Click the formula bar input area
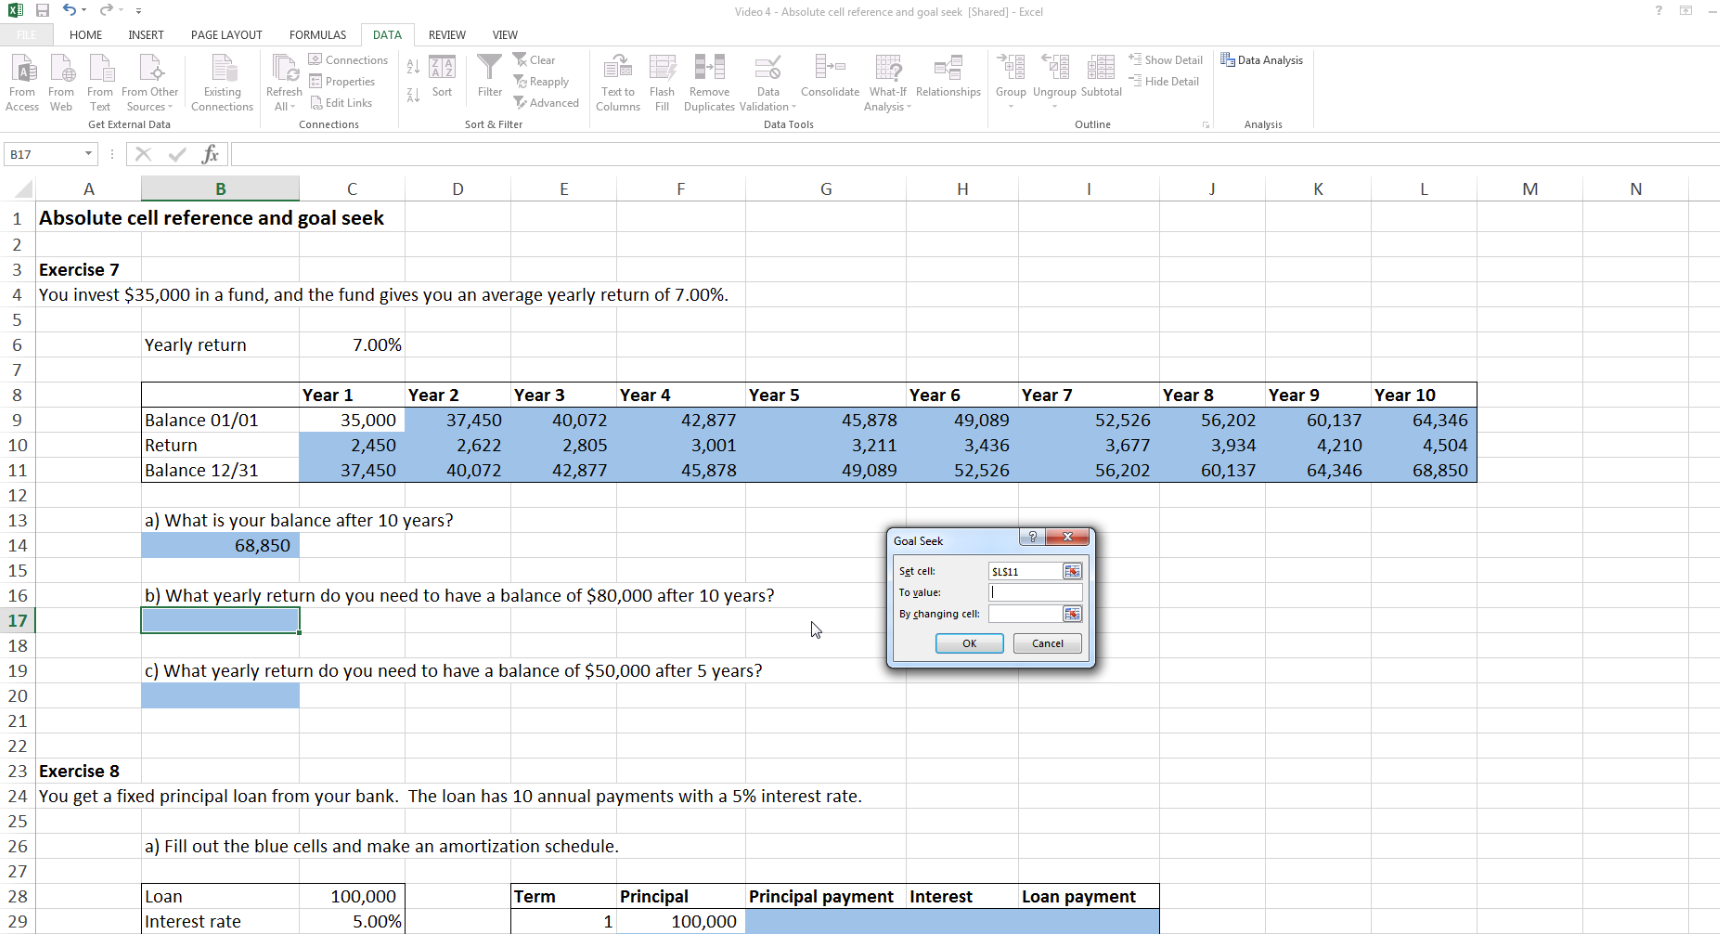Image resolution: width=1720 pixels, height=934 pixels. (975, 154)
